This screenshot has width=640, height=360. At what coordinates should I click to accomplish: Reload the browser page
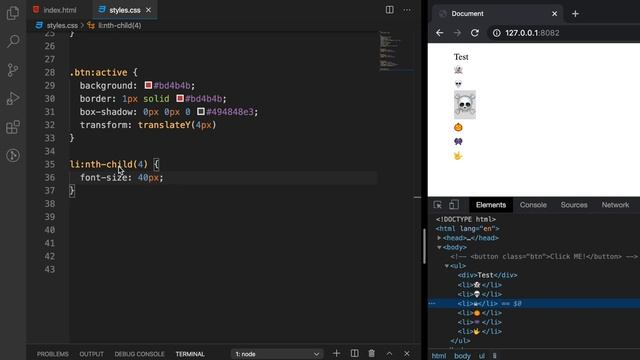tap(474, 33)
